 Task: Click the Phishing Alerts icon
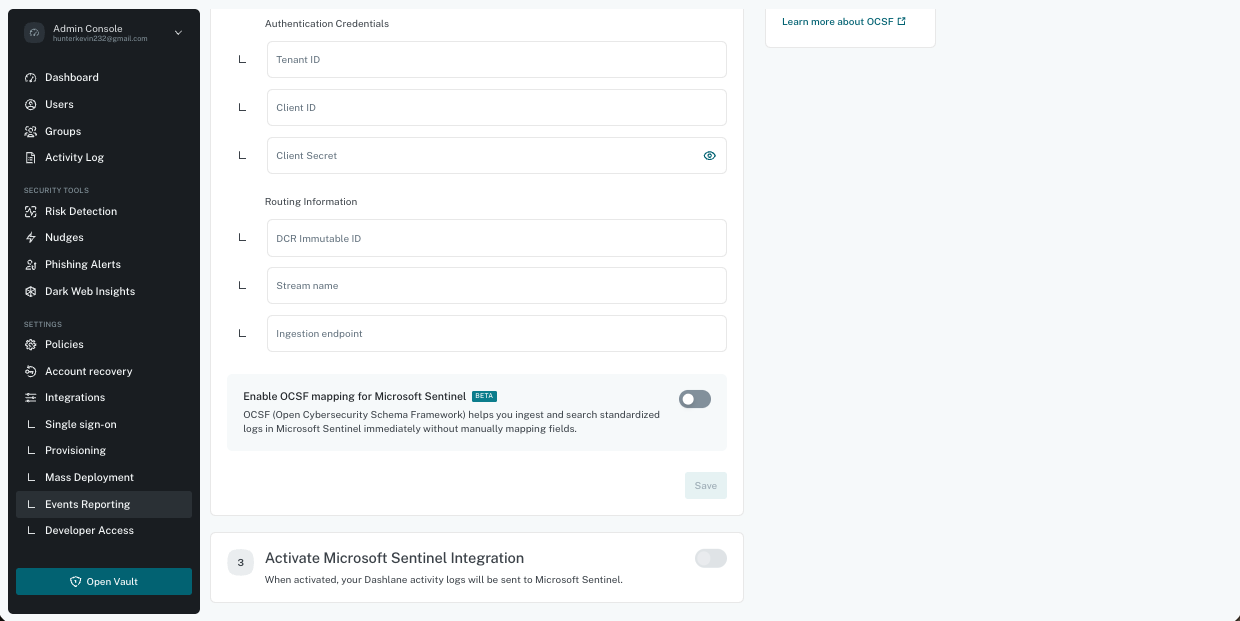(x=31, y=264)
